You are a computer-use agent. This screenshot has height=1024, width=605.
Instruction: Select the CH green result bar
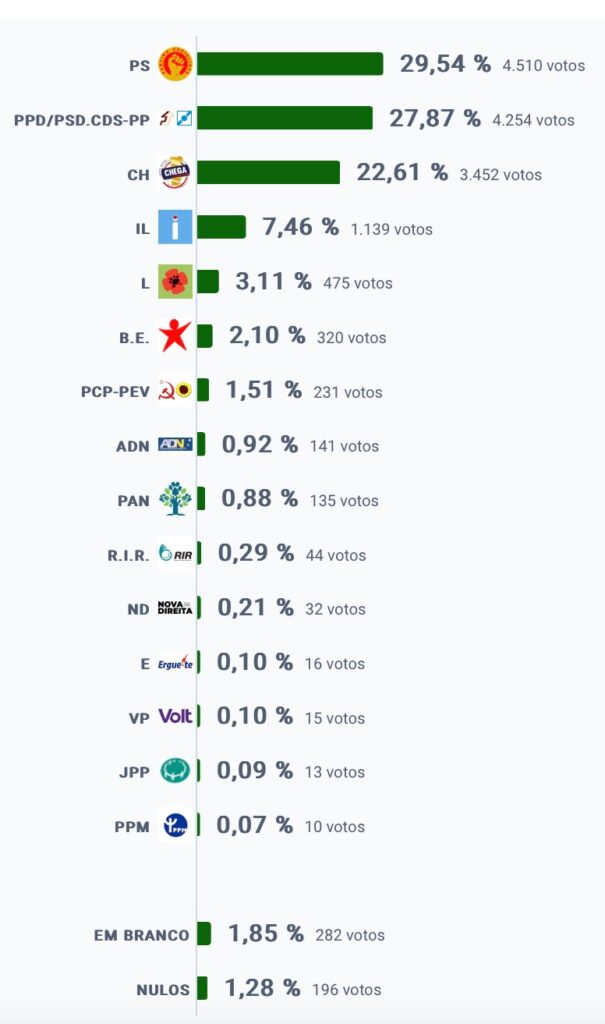click(269, 172)
